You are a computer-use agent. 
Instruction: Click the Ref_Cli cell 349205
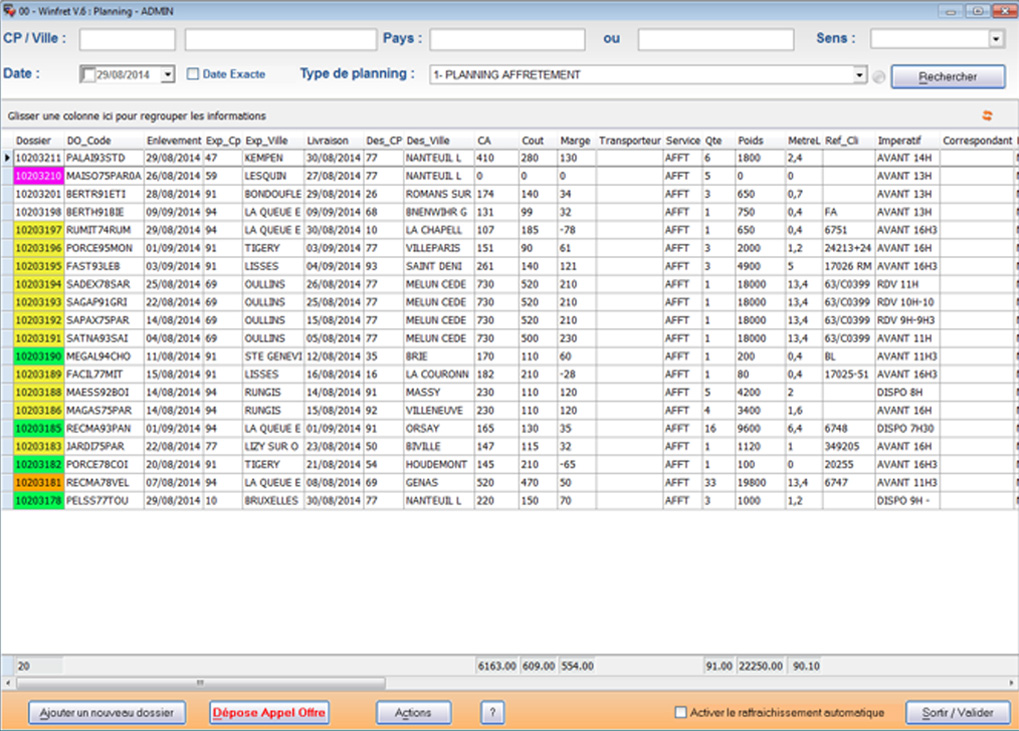[849, 446]
